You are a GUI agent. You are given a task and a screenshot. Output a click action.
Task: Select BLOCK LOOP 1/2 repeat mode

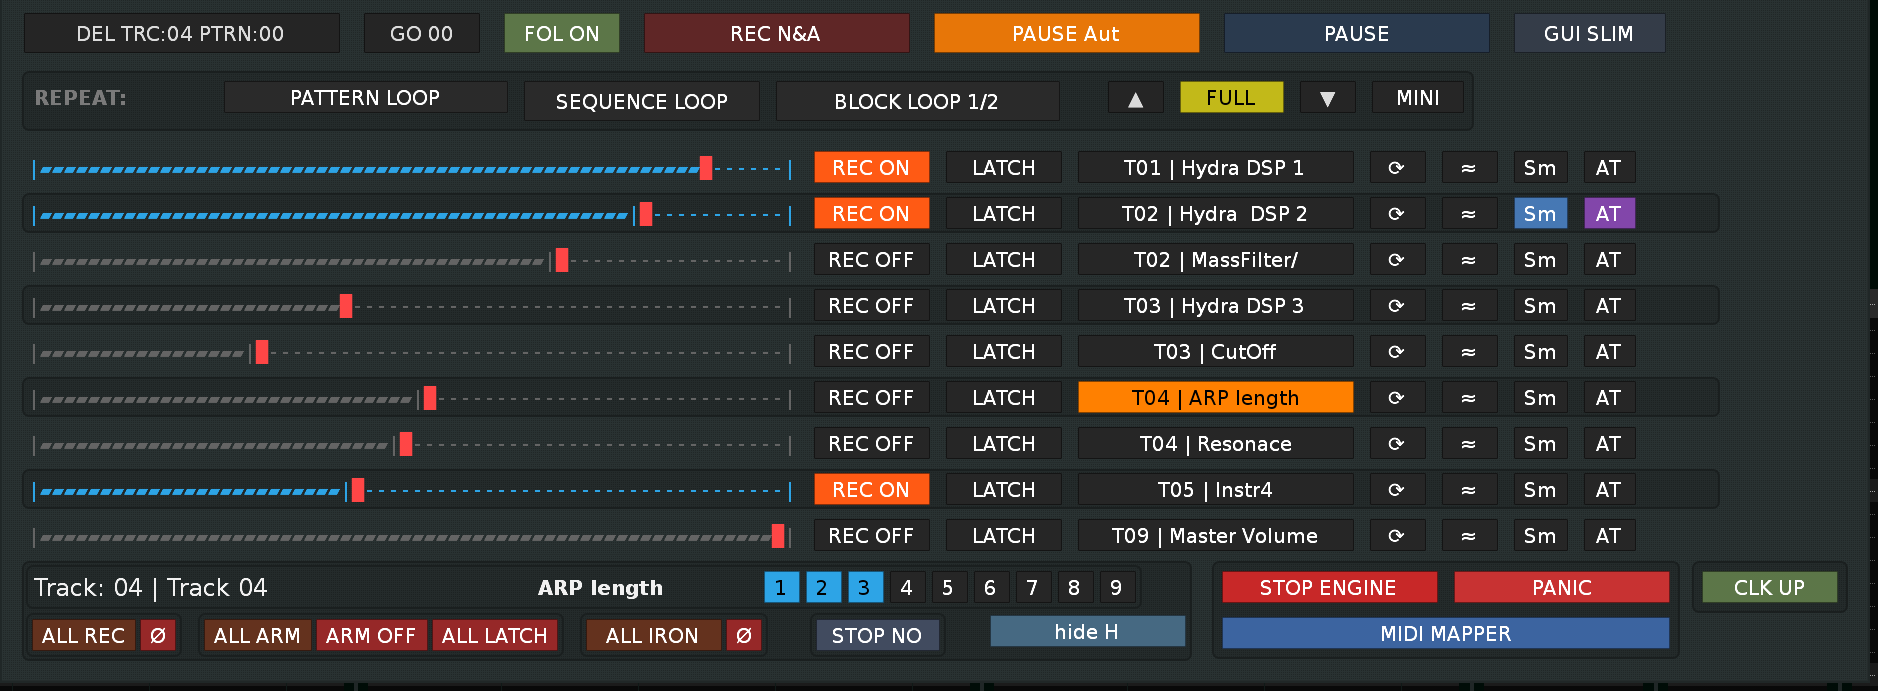917,102
